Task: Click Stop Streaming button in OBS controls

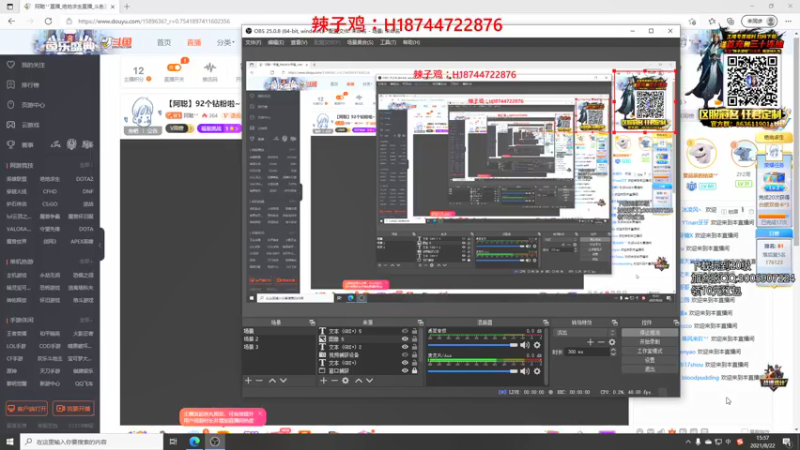Action: coord(649,333)
